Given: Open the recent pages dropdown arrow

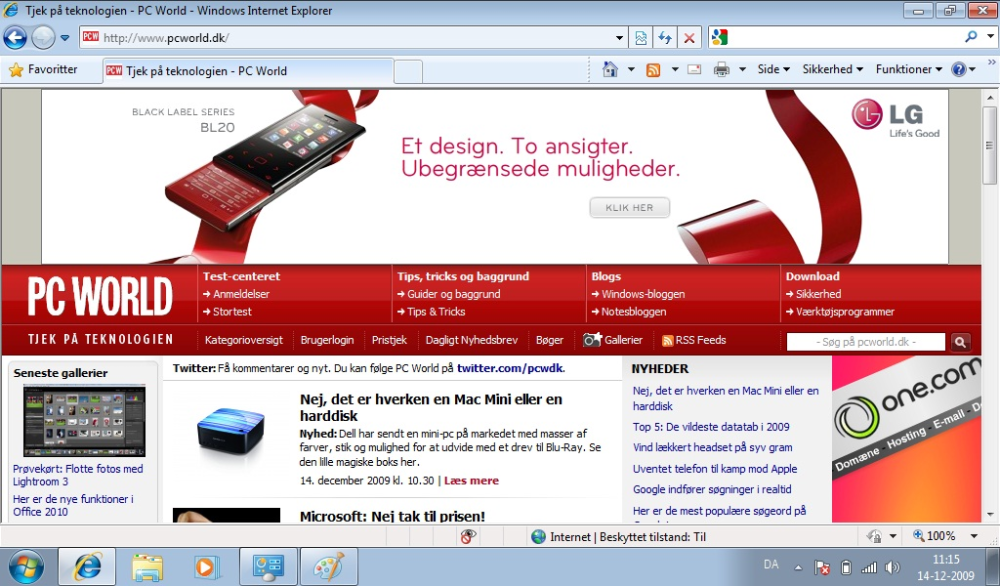Looking at the screenshot, I should click(x=64, y=38).
